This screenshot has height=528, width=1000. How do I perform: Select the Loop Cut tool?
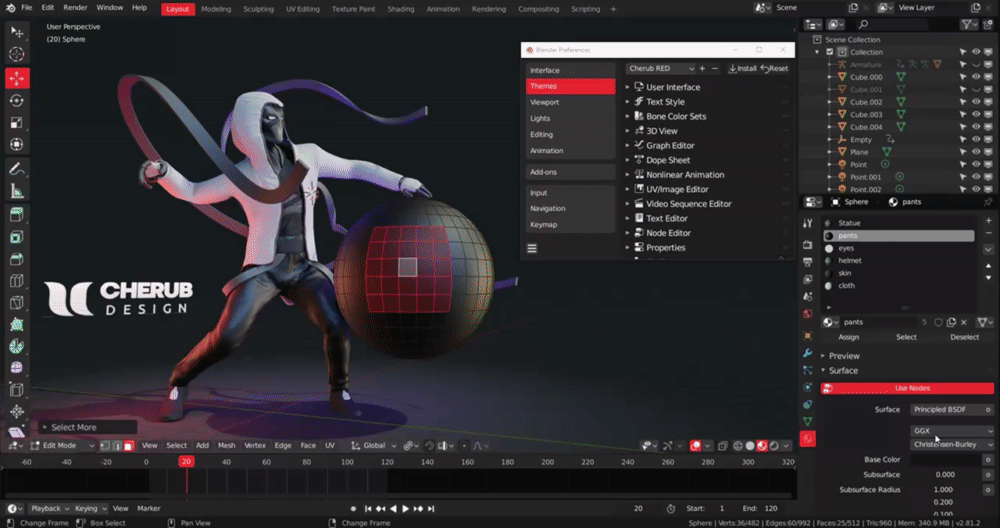pos(17,281)
